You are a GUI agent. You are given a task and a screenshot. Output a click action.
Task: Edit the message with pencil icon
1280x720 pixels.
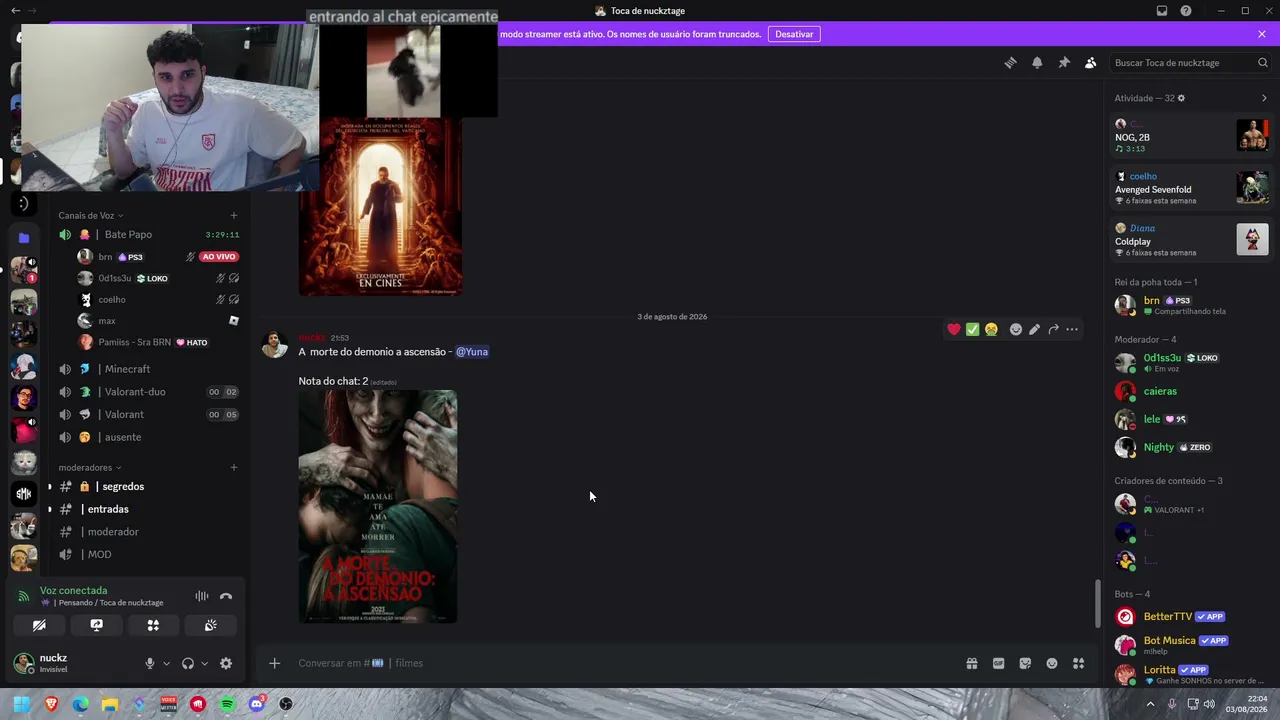point(1034,329)
